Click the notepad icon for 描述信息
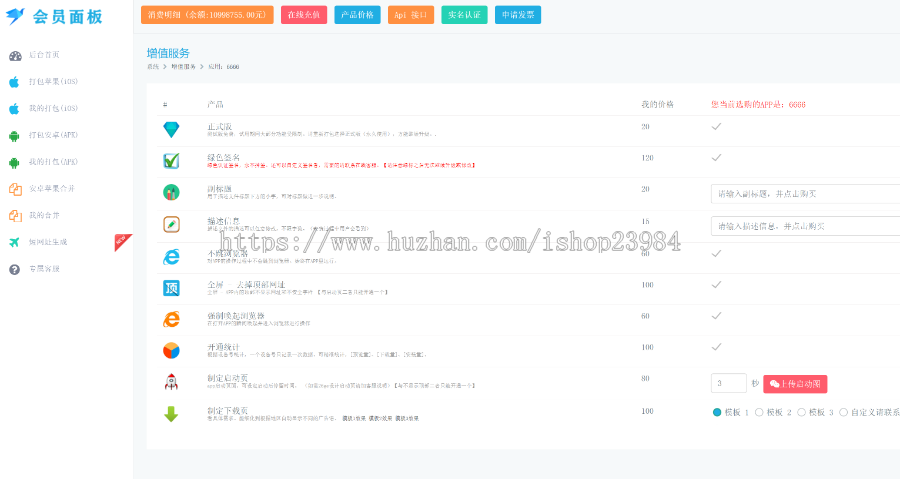The height and width of the screenshot is (479, 900). (171, 224)
